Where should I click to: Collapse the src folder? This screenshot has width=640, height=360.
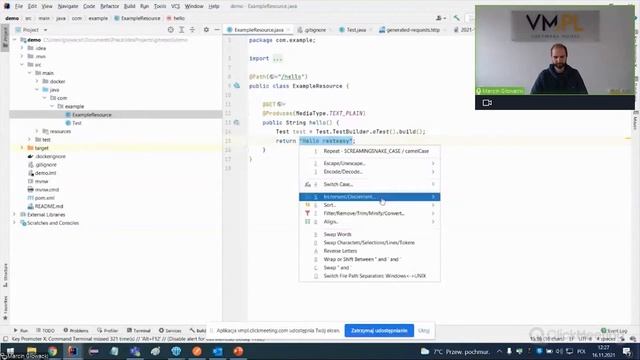click(x=22, y=64)
